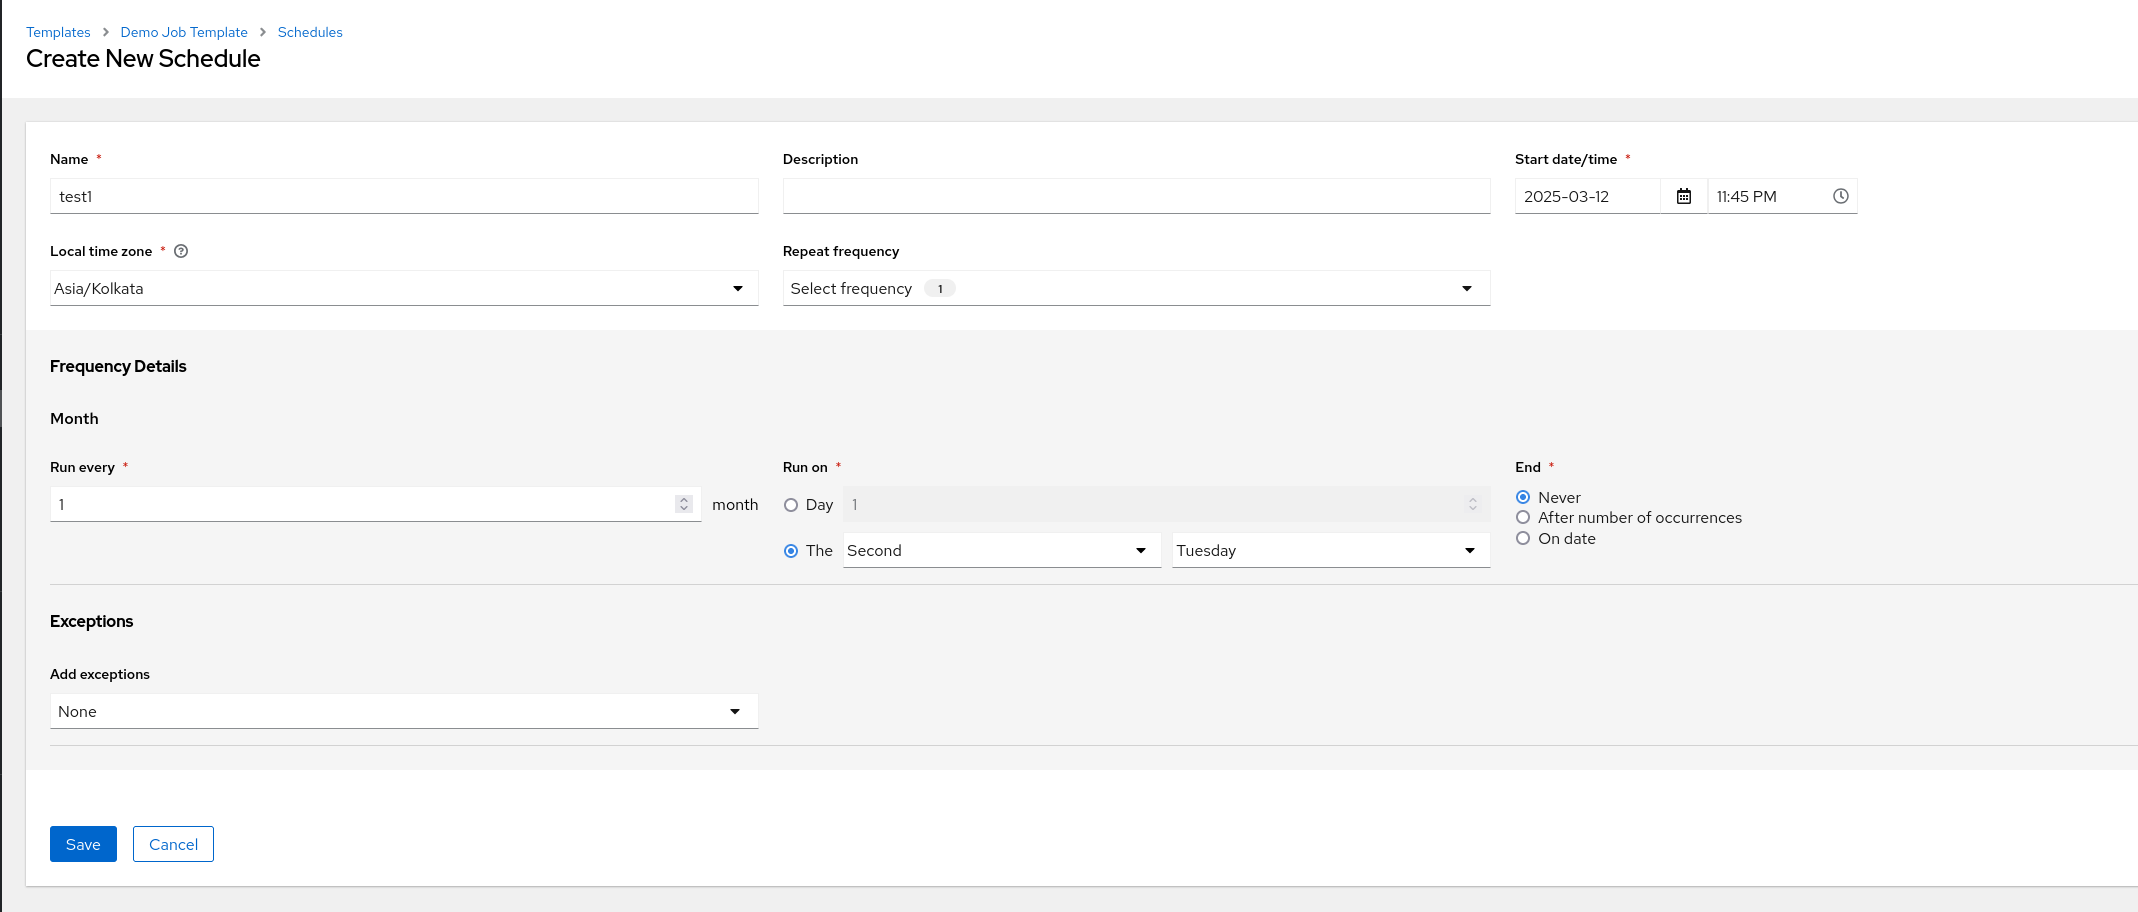Open the Tuesday weekday dropdown
The width and height of the screenshot is (2138, 912).
click(1330, 551)
